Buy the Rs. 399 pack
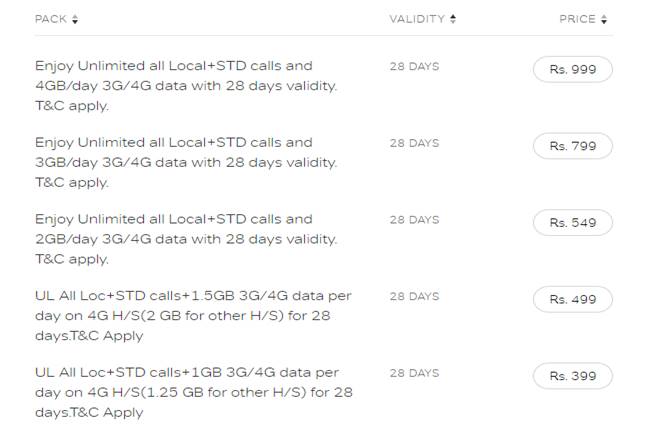Image resolution: width=660 pixels, height=440 pixels. click(x=572, y=376)
